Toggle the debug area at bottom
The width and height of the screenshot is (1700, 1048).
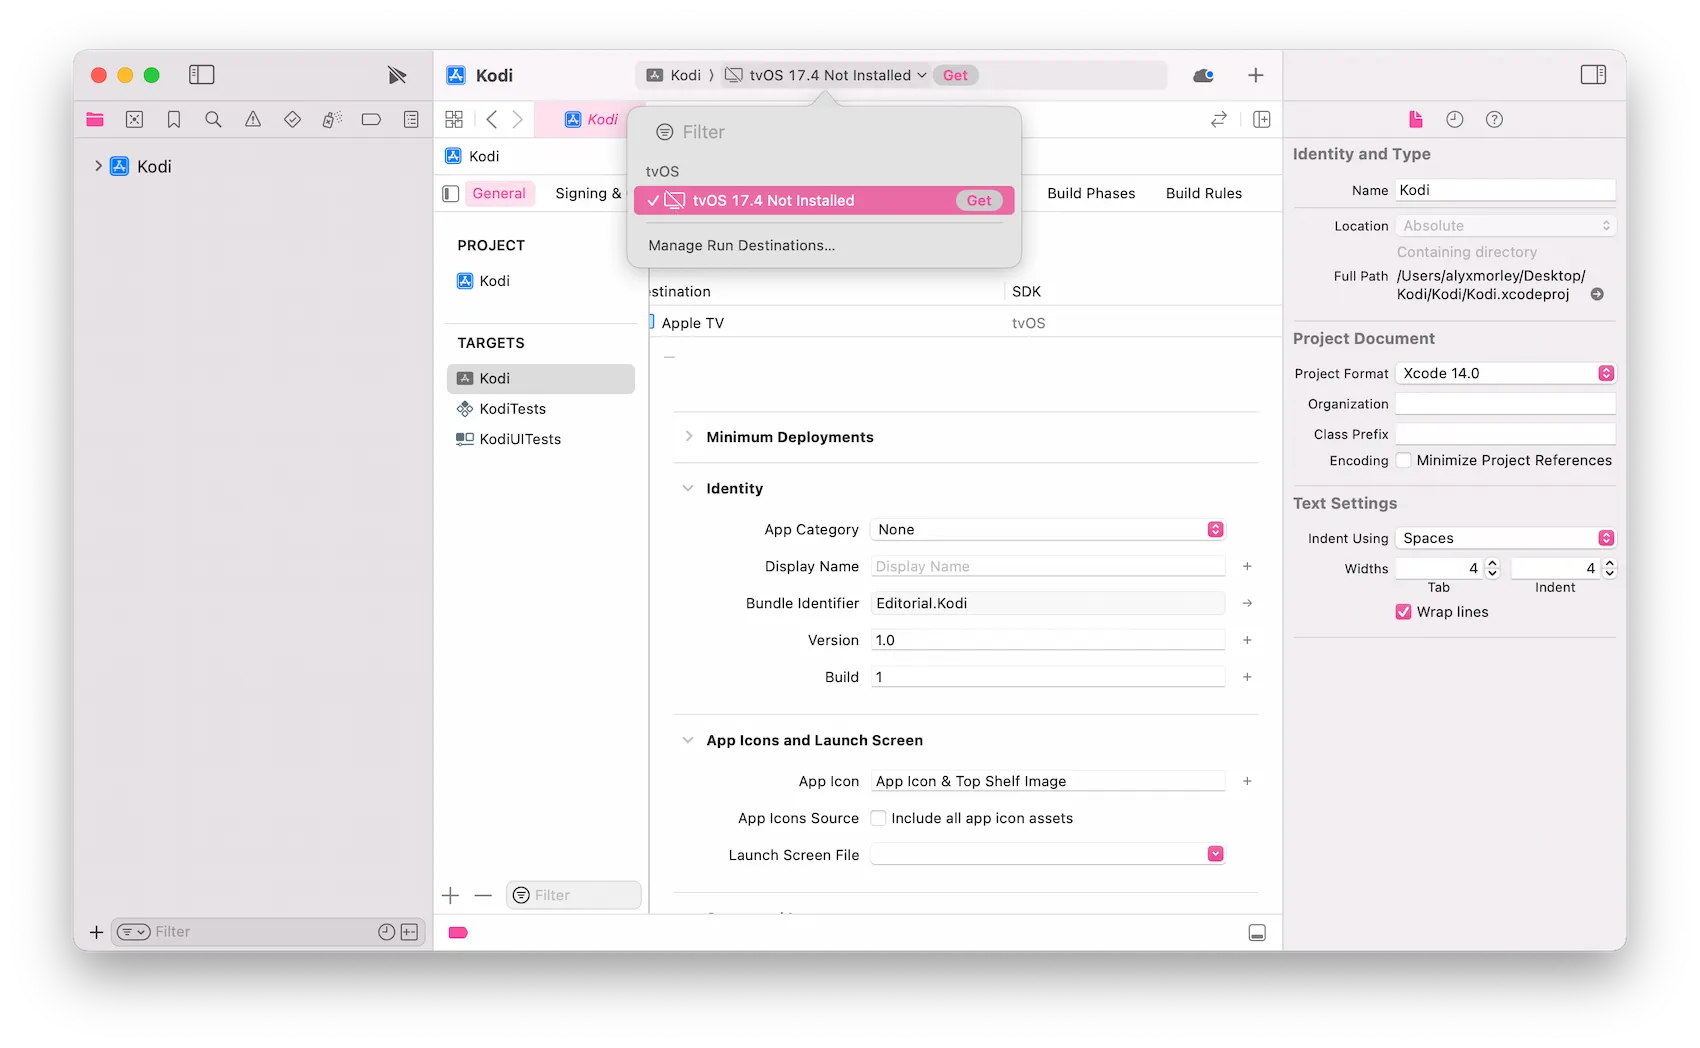(1257, 933)
